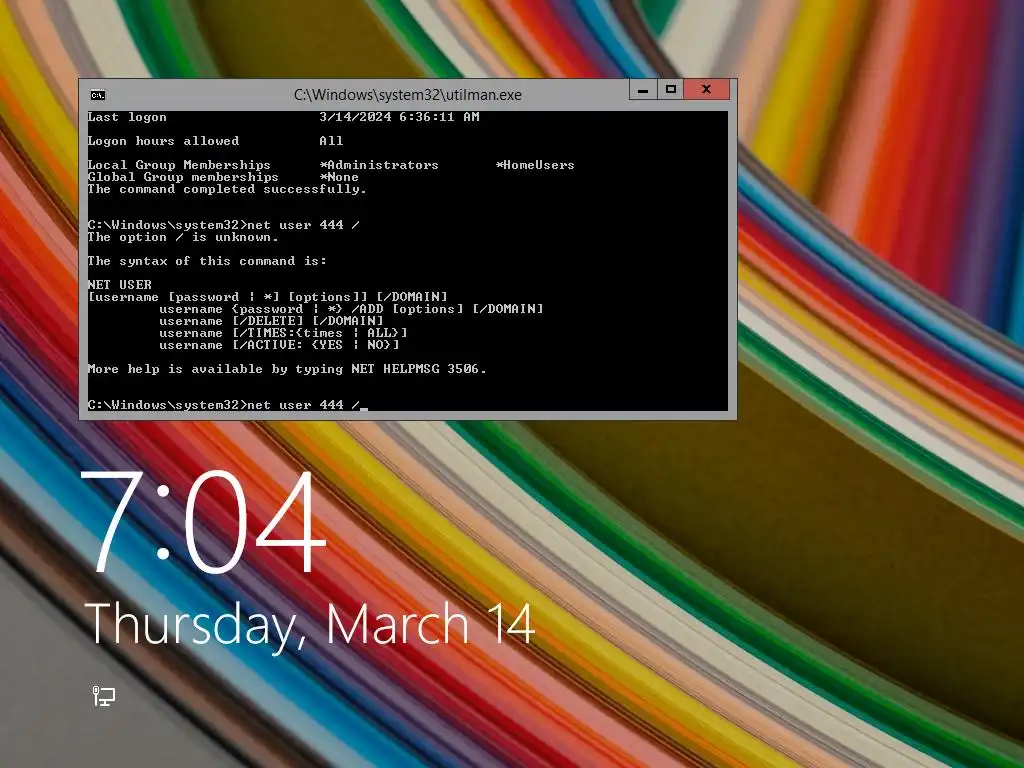The width and height of the screenshot is (1024, 768).
Task: Click the text 'Last logon'
Action: 127,117
